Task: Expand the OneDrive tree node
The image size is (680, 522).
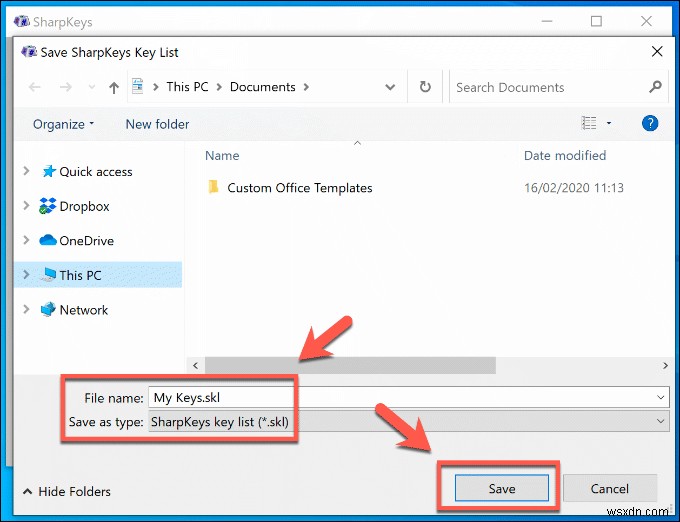Action: coord(26,240)
